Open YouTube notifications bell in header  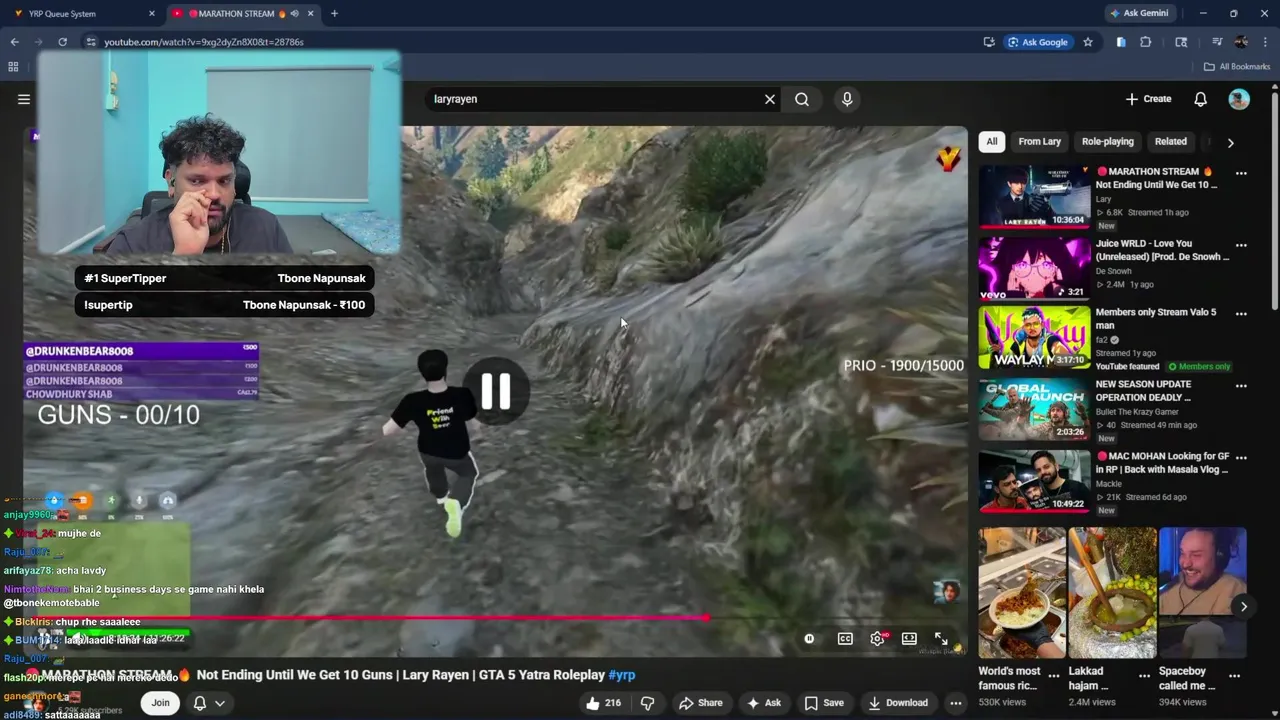[x=1200, y=99]
